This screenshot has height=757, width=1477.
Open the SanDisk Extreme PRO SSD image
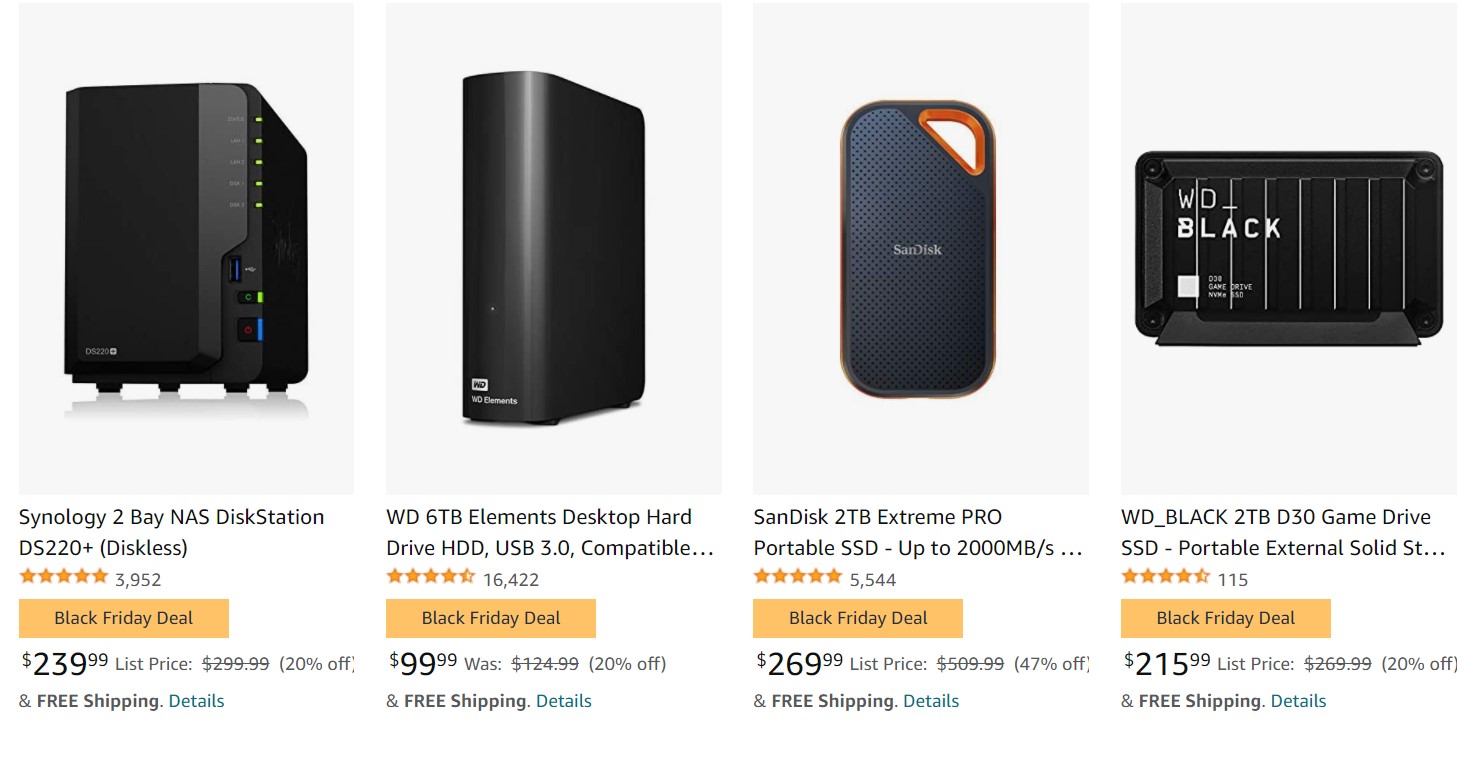[920, 248]
